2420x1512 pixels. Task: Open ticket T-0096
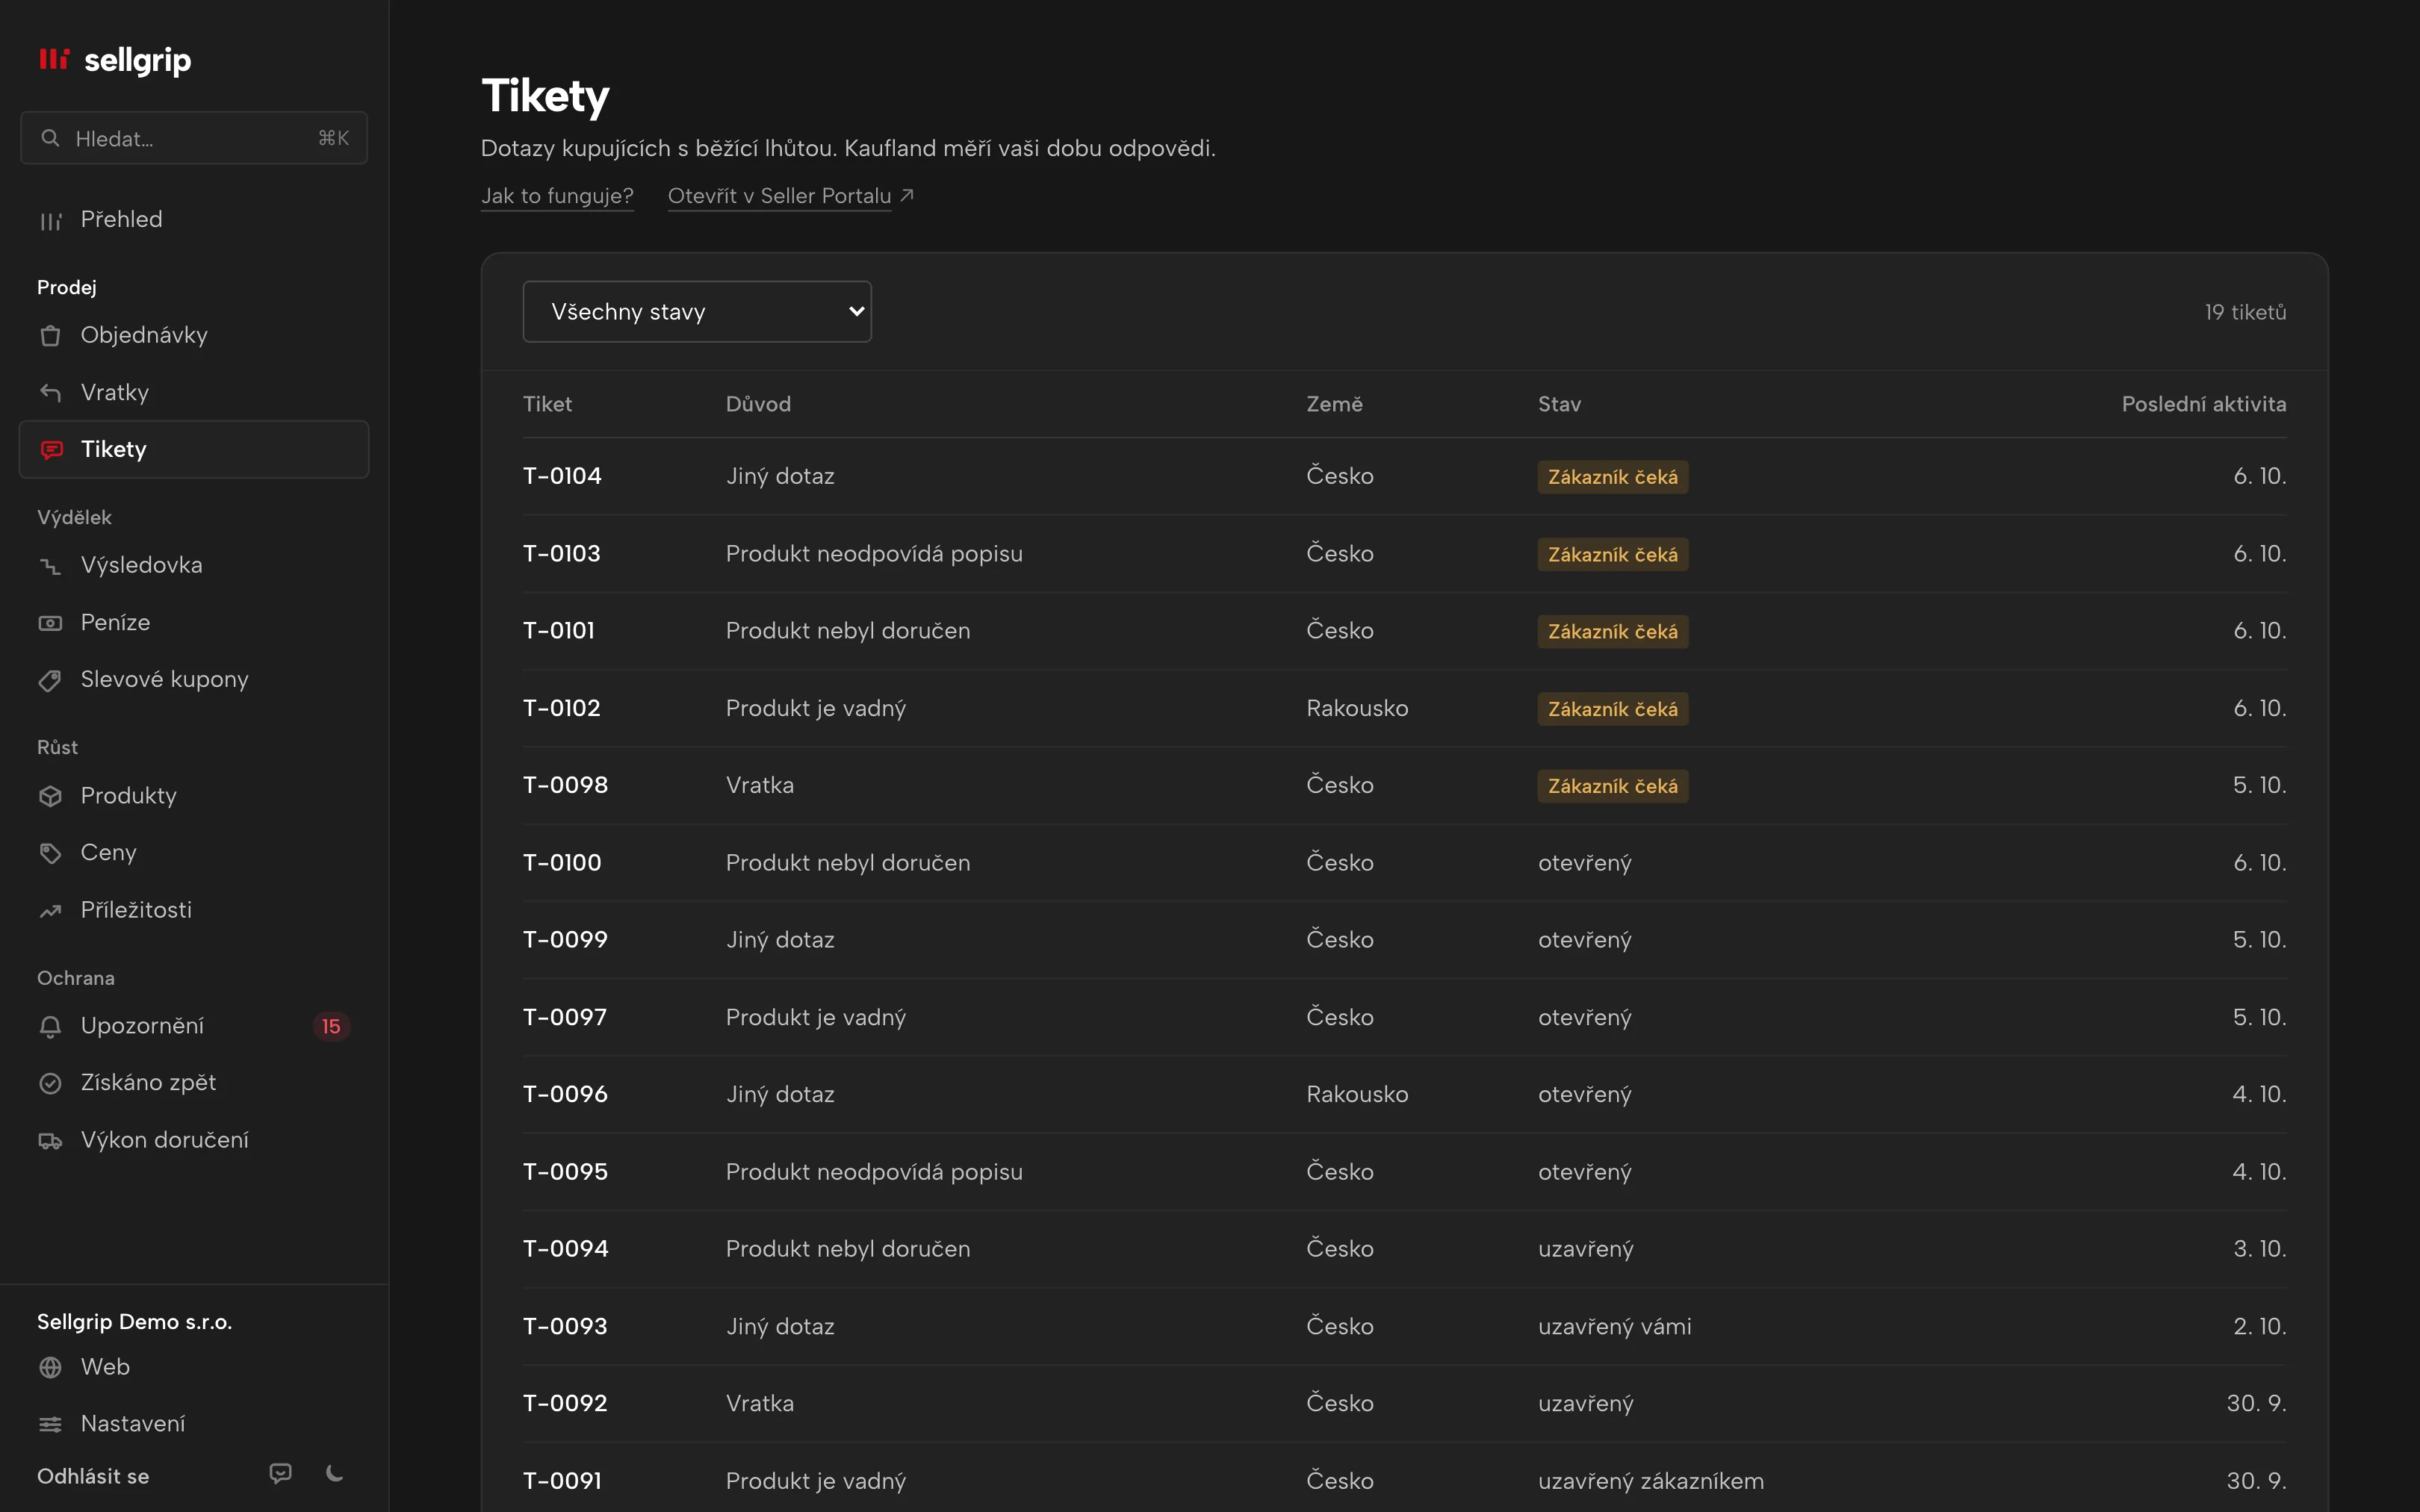coord(1404,1095)
